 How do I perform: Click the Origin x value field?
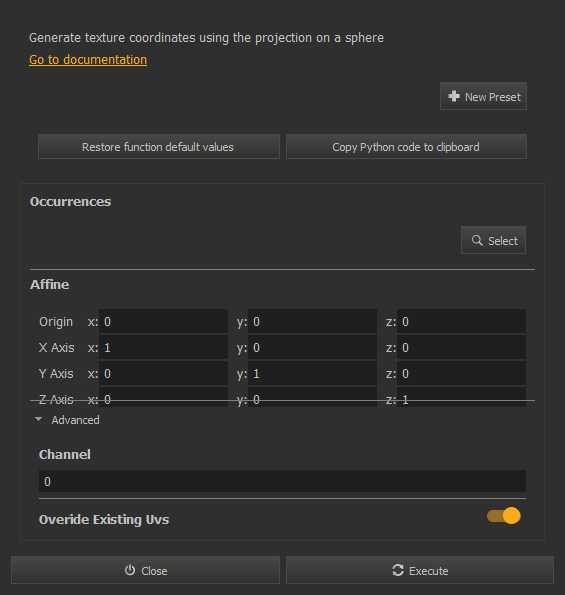[x=164, y=321]
